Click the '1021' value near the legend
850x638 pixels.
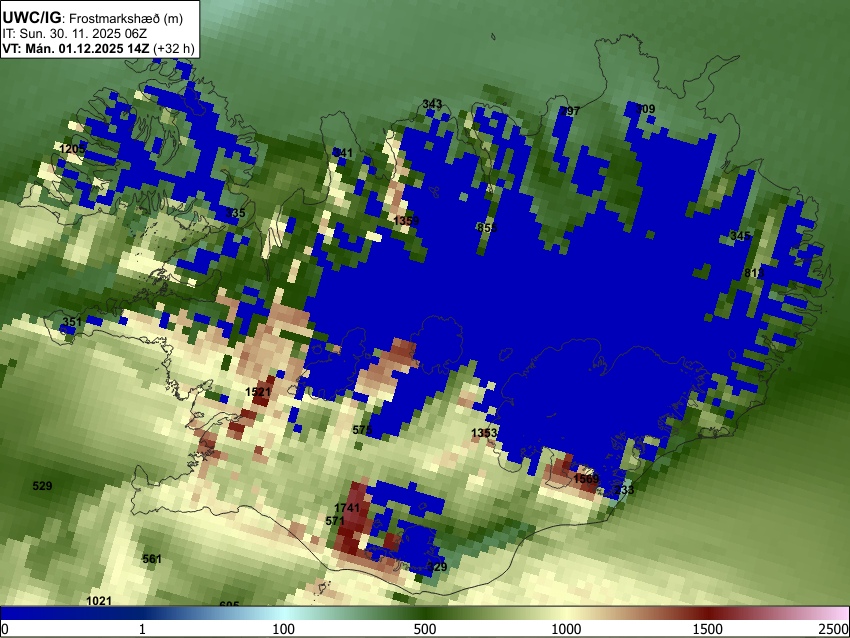point(99,601)
